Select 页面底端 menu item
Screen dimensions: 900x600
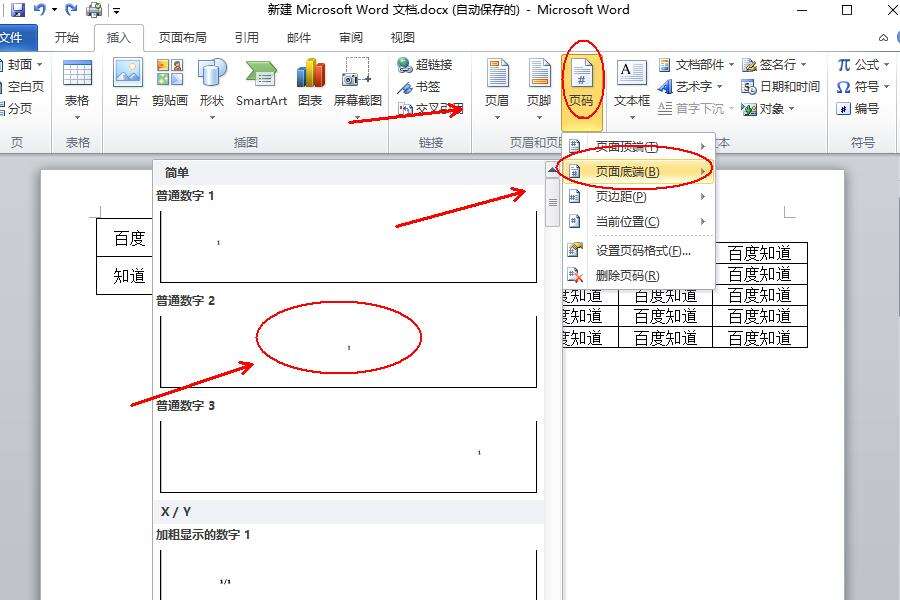tap(638, 172)
